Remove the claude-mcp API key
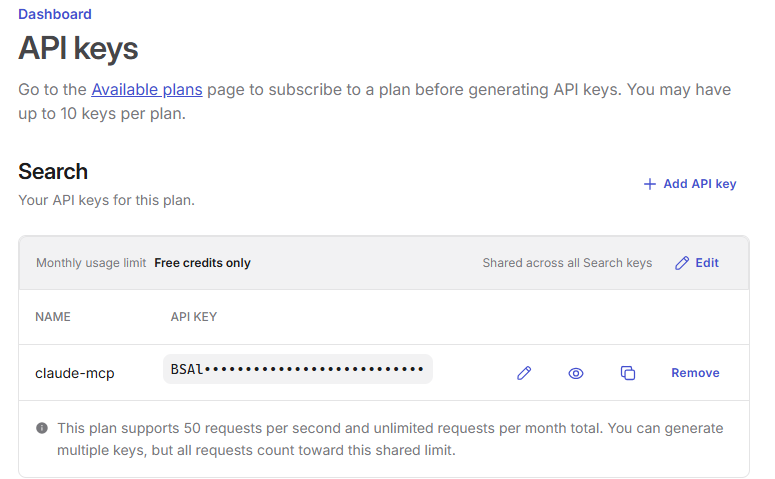This screenshot has width=775, height=479. click(x=695, y=373)
